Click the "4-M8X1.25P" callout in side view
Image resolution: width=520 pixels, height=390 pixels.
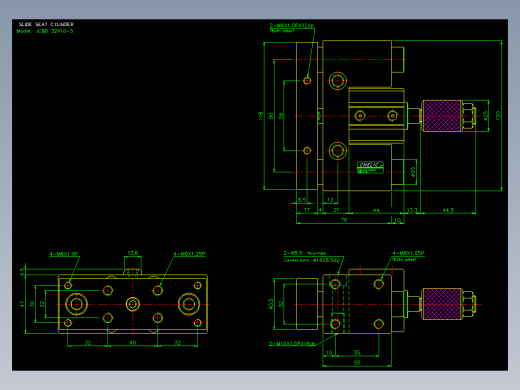(408, 253)
